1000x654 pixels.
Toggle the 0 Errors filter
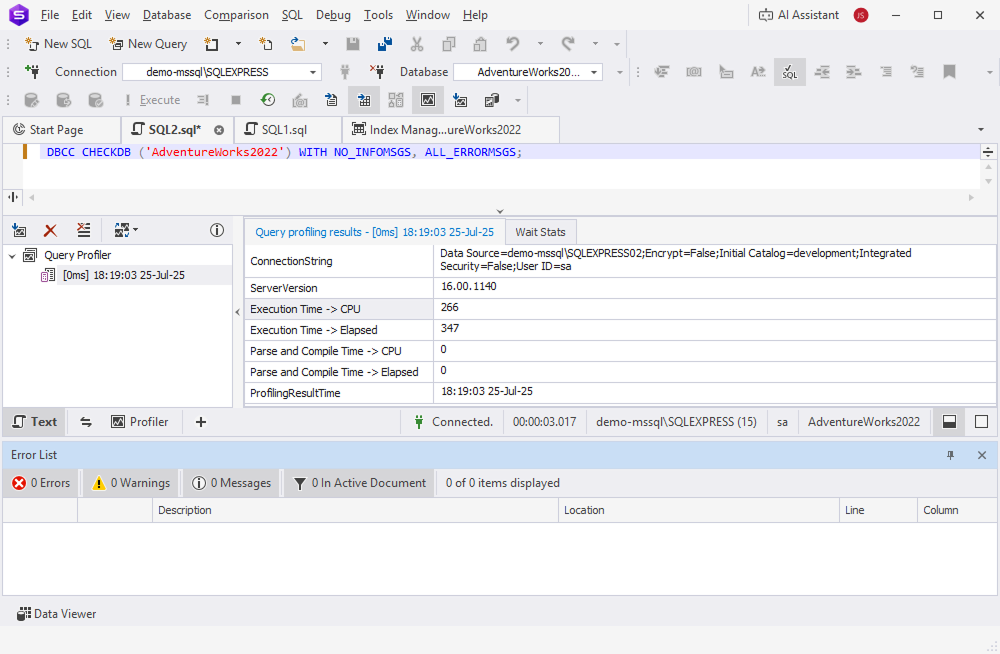pyautogui.click(x=41, y=483)
